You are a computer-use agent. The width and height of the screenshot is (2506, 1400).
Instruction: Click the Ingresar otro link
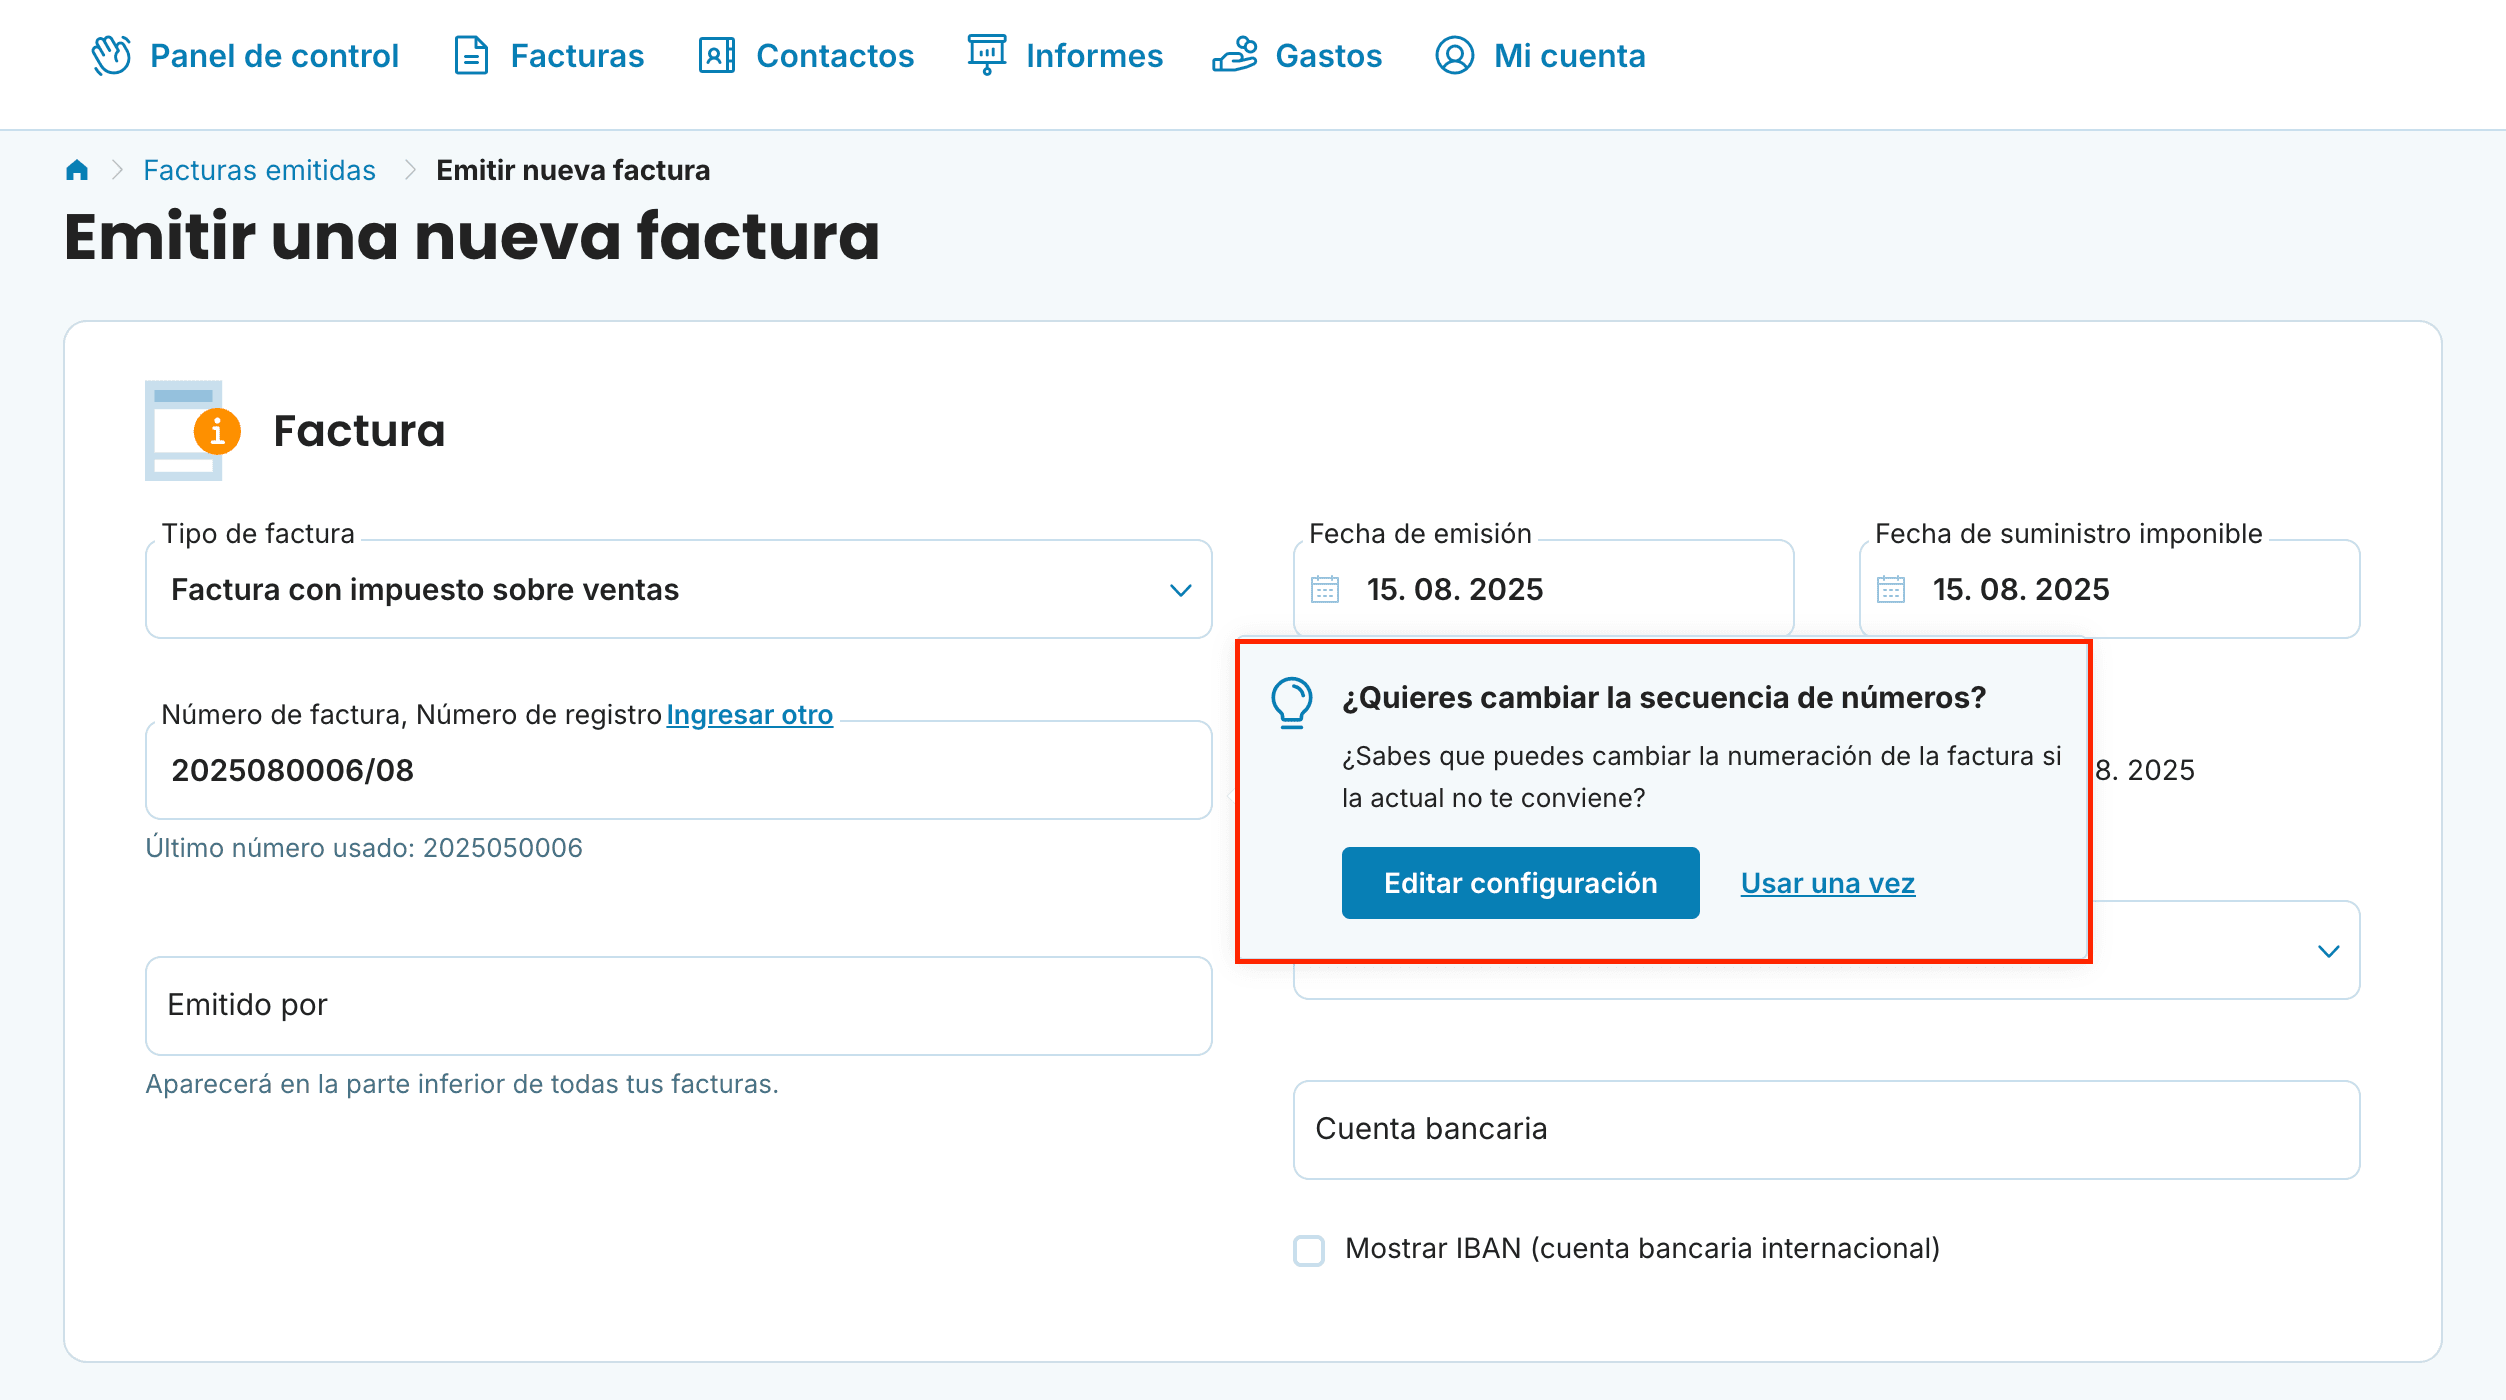749,715
